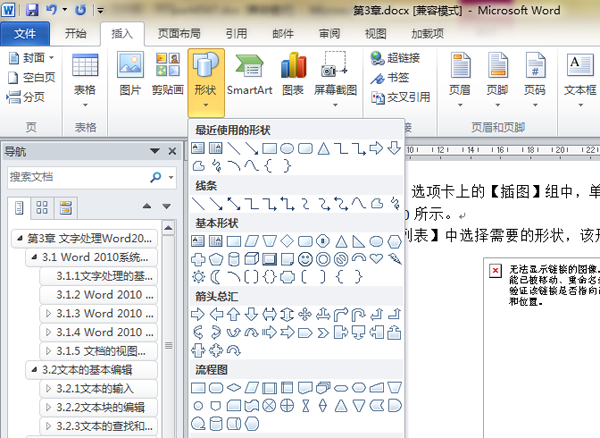Click the 图表 chart icon
The width and height of the screenshot is (600, 438).
coord(293,75)
